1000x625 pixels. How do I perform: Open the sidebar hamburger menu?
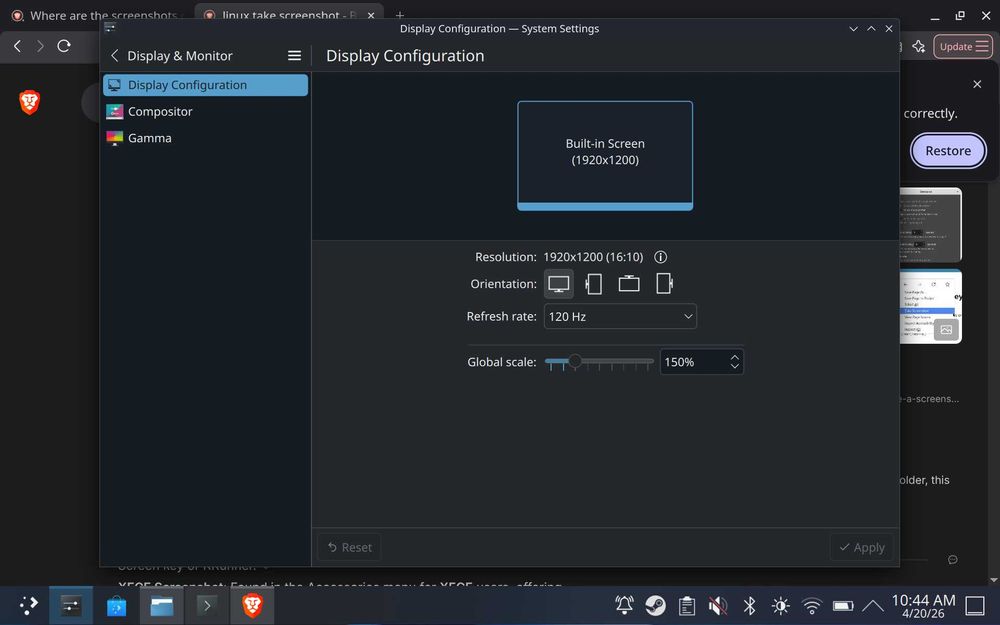coord(294,55)
